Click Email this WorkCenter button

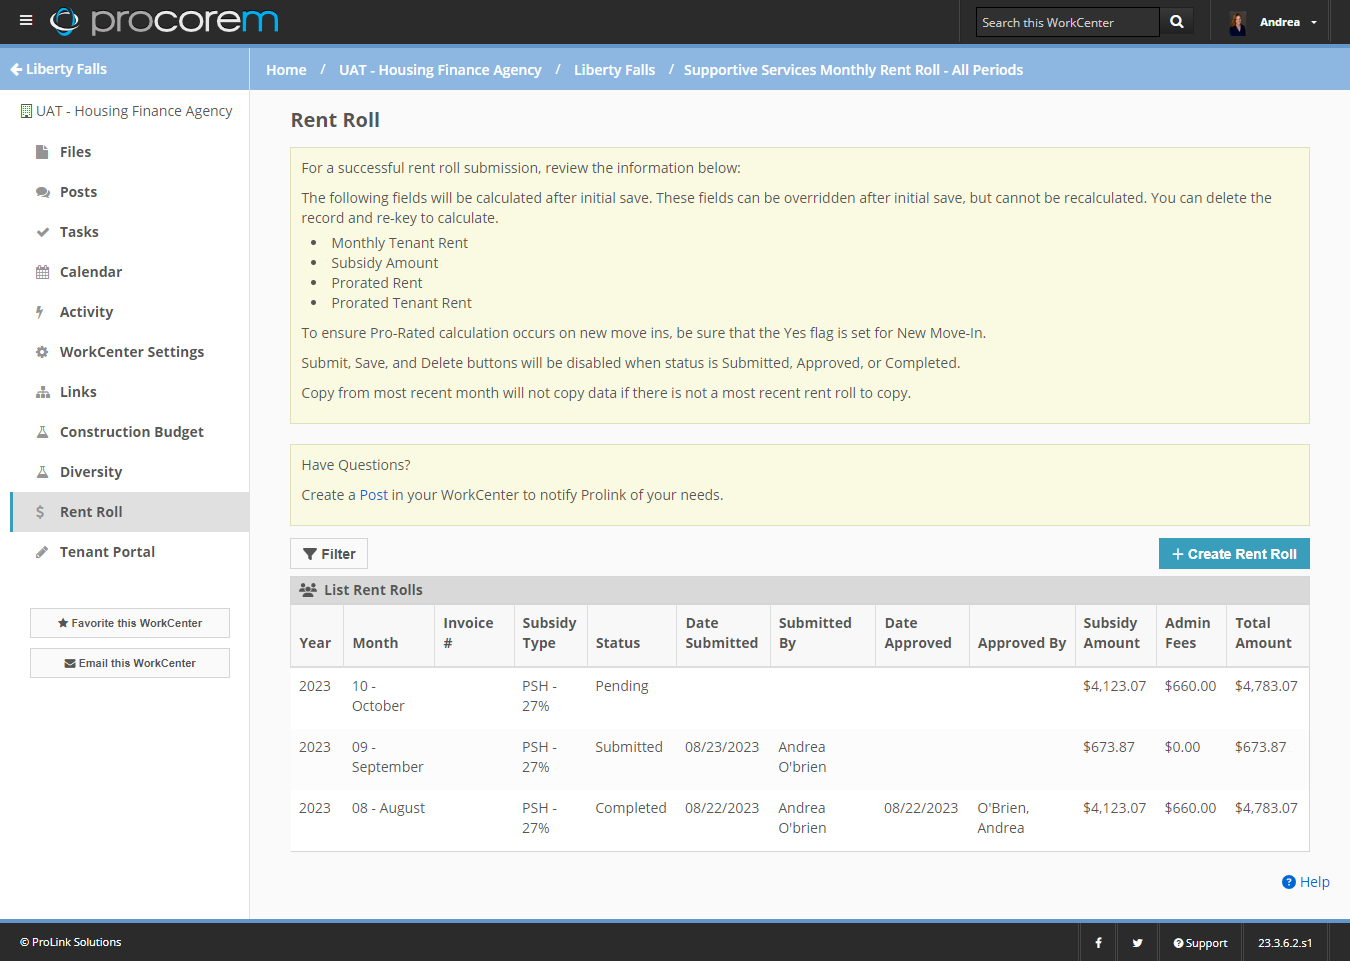[130, 663]
